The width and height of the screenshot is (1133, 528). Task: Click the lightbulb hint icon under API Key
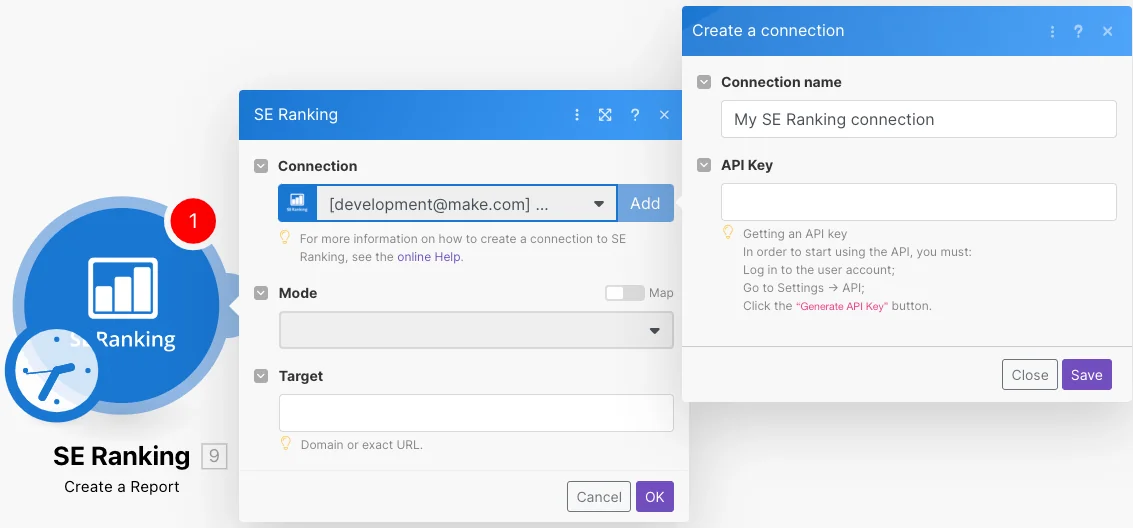(728, 233)
